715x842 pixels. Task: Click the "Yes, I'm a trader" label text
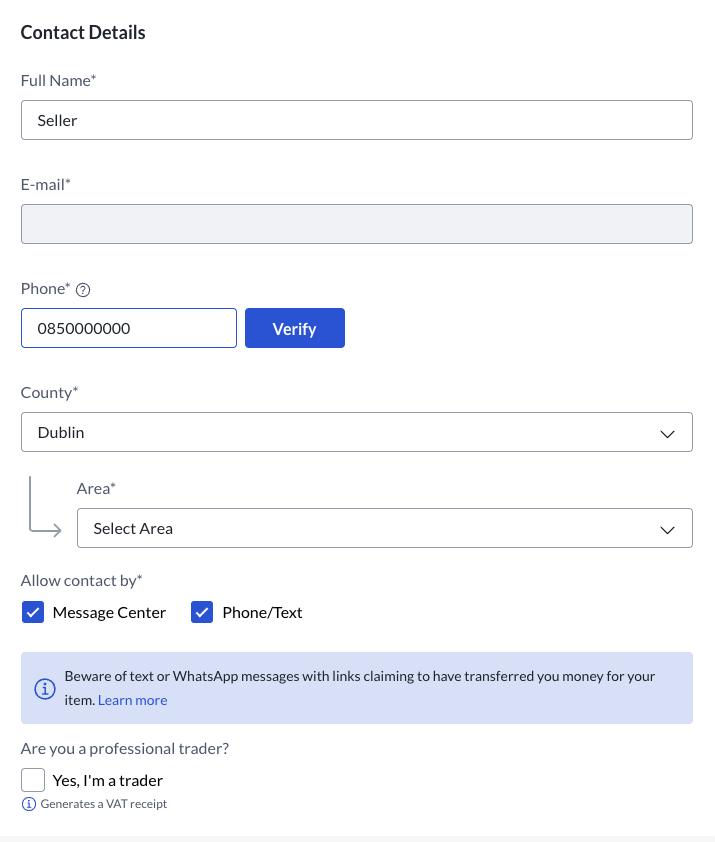click(x=108, y=780)
